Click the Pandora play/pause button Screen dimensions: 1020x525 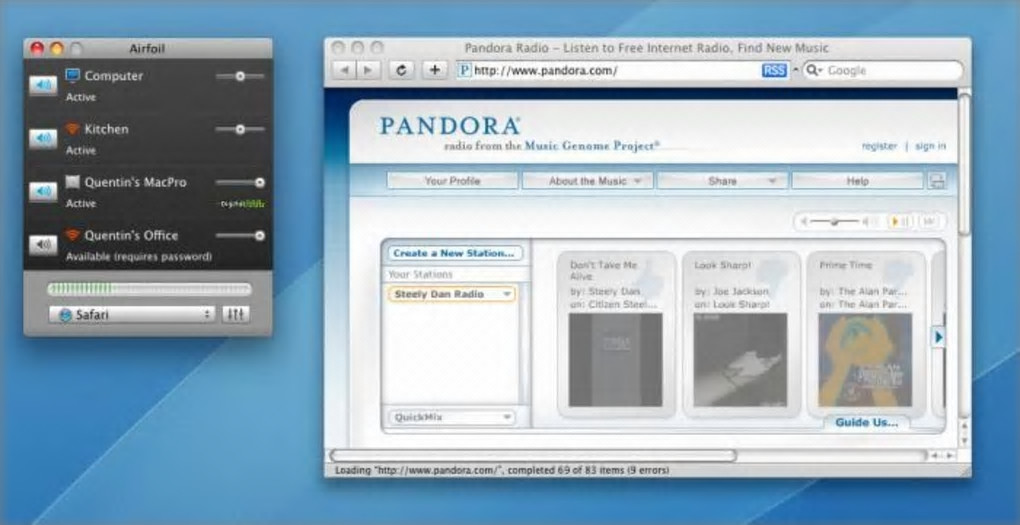point(901,222)
